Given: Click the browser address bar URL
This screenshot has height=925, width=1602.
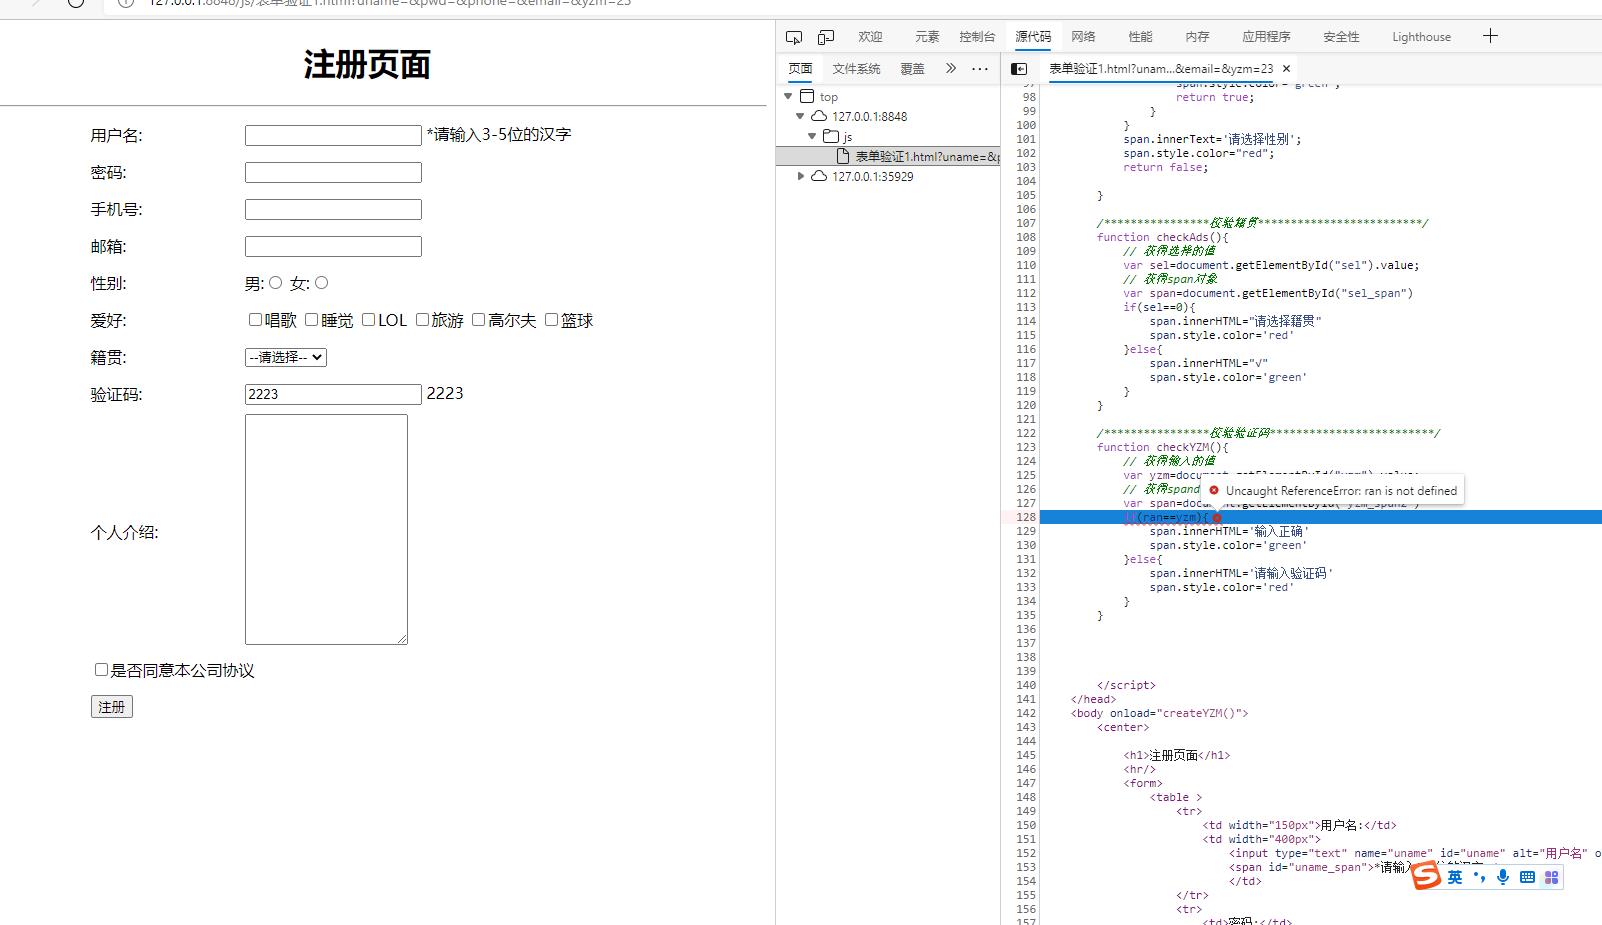Looking at the screenshot, I should (x=390, y=3).
